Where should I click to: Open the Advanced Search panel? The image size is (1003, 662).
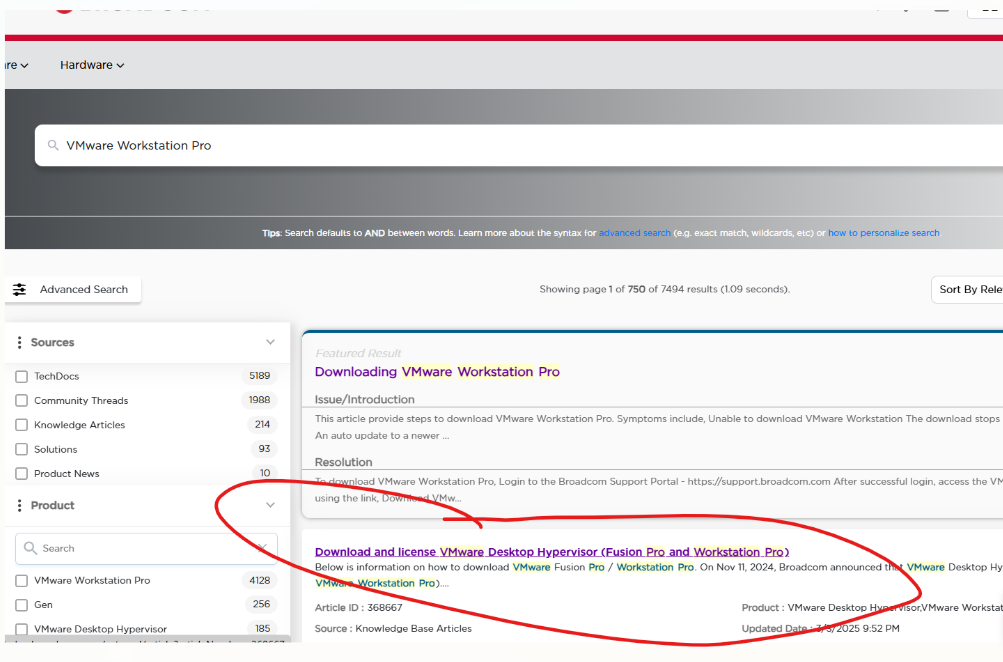(73, 289)
